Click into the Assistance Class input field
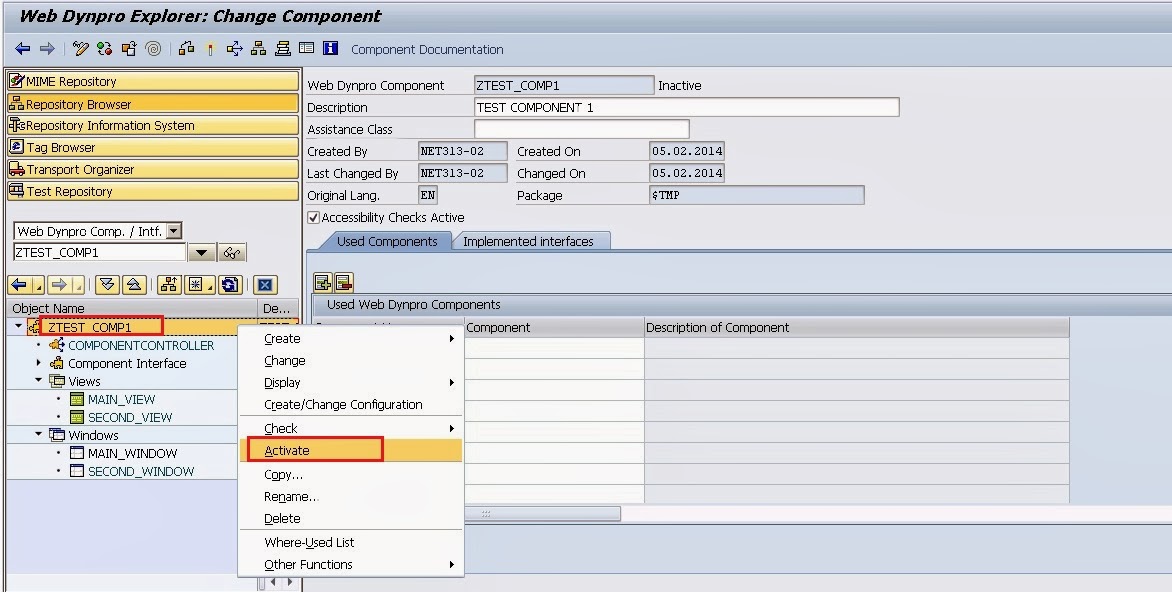The image size is (1172, 592). (581, 129)
